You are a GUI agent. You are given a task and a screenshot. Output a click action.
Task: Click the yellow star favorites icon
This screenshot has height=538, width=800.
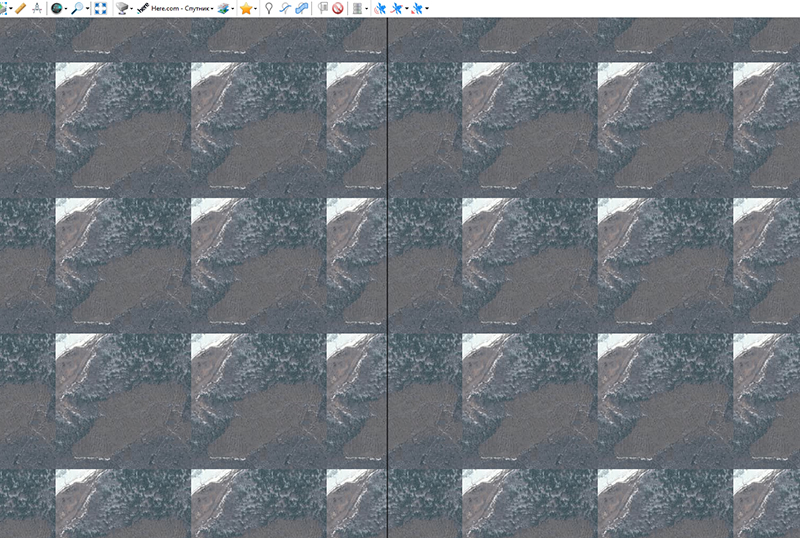coord(245,8)
